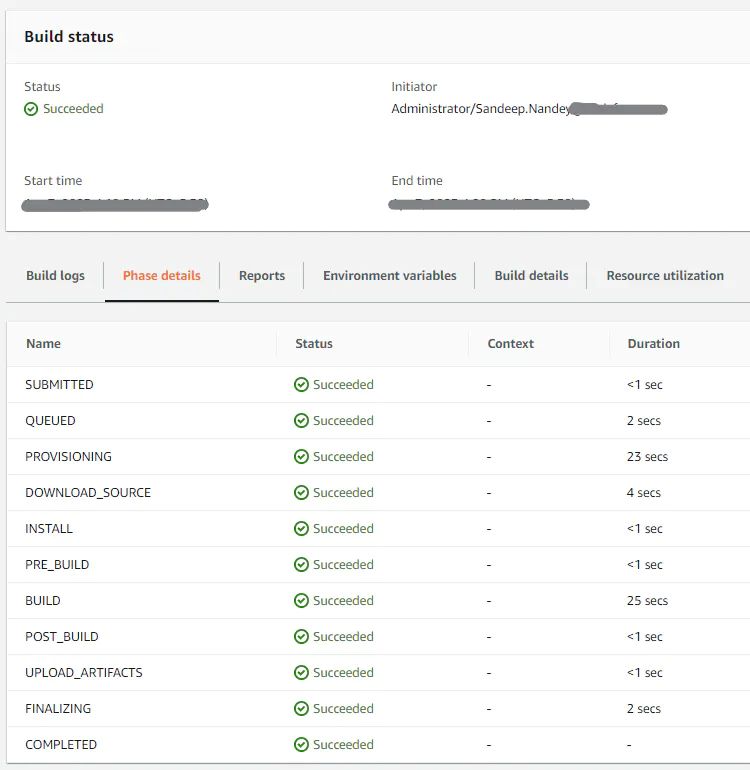
Task: Click the success icon in the PRE_BUILD row
Action: 301,565
